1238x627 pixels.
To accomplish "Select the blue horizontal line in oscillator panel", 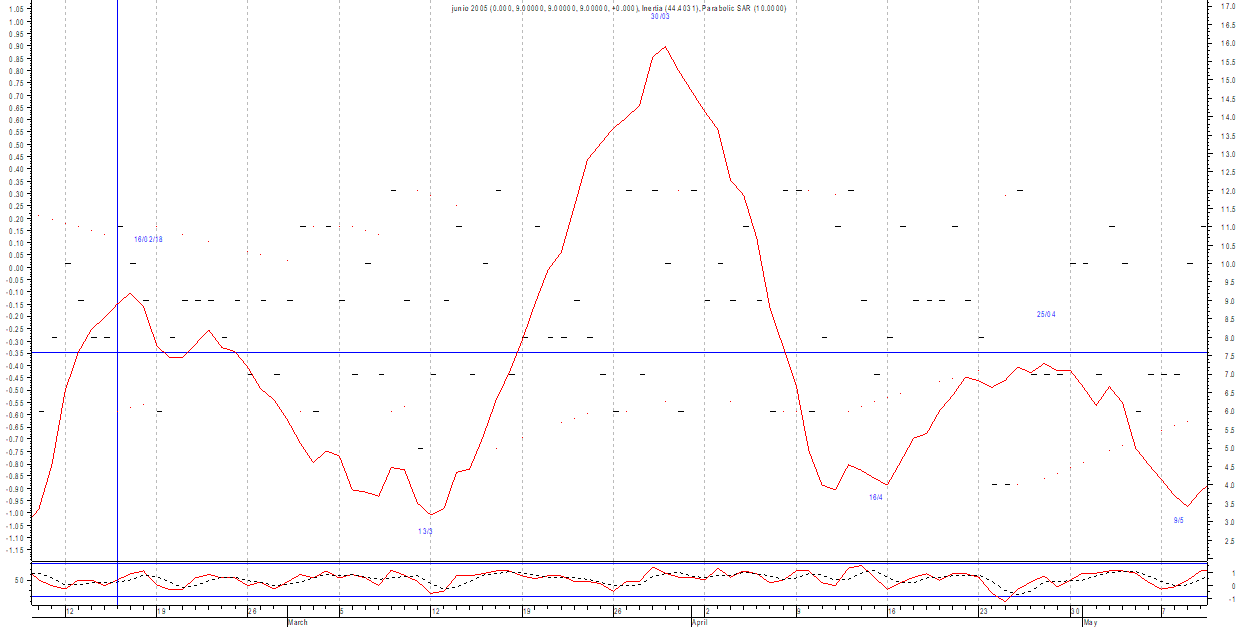I will pyautogui.click(x=620, y=597).
